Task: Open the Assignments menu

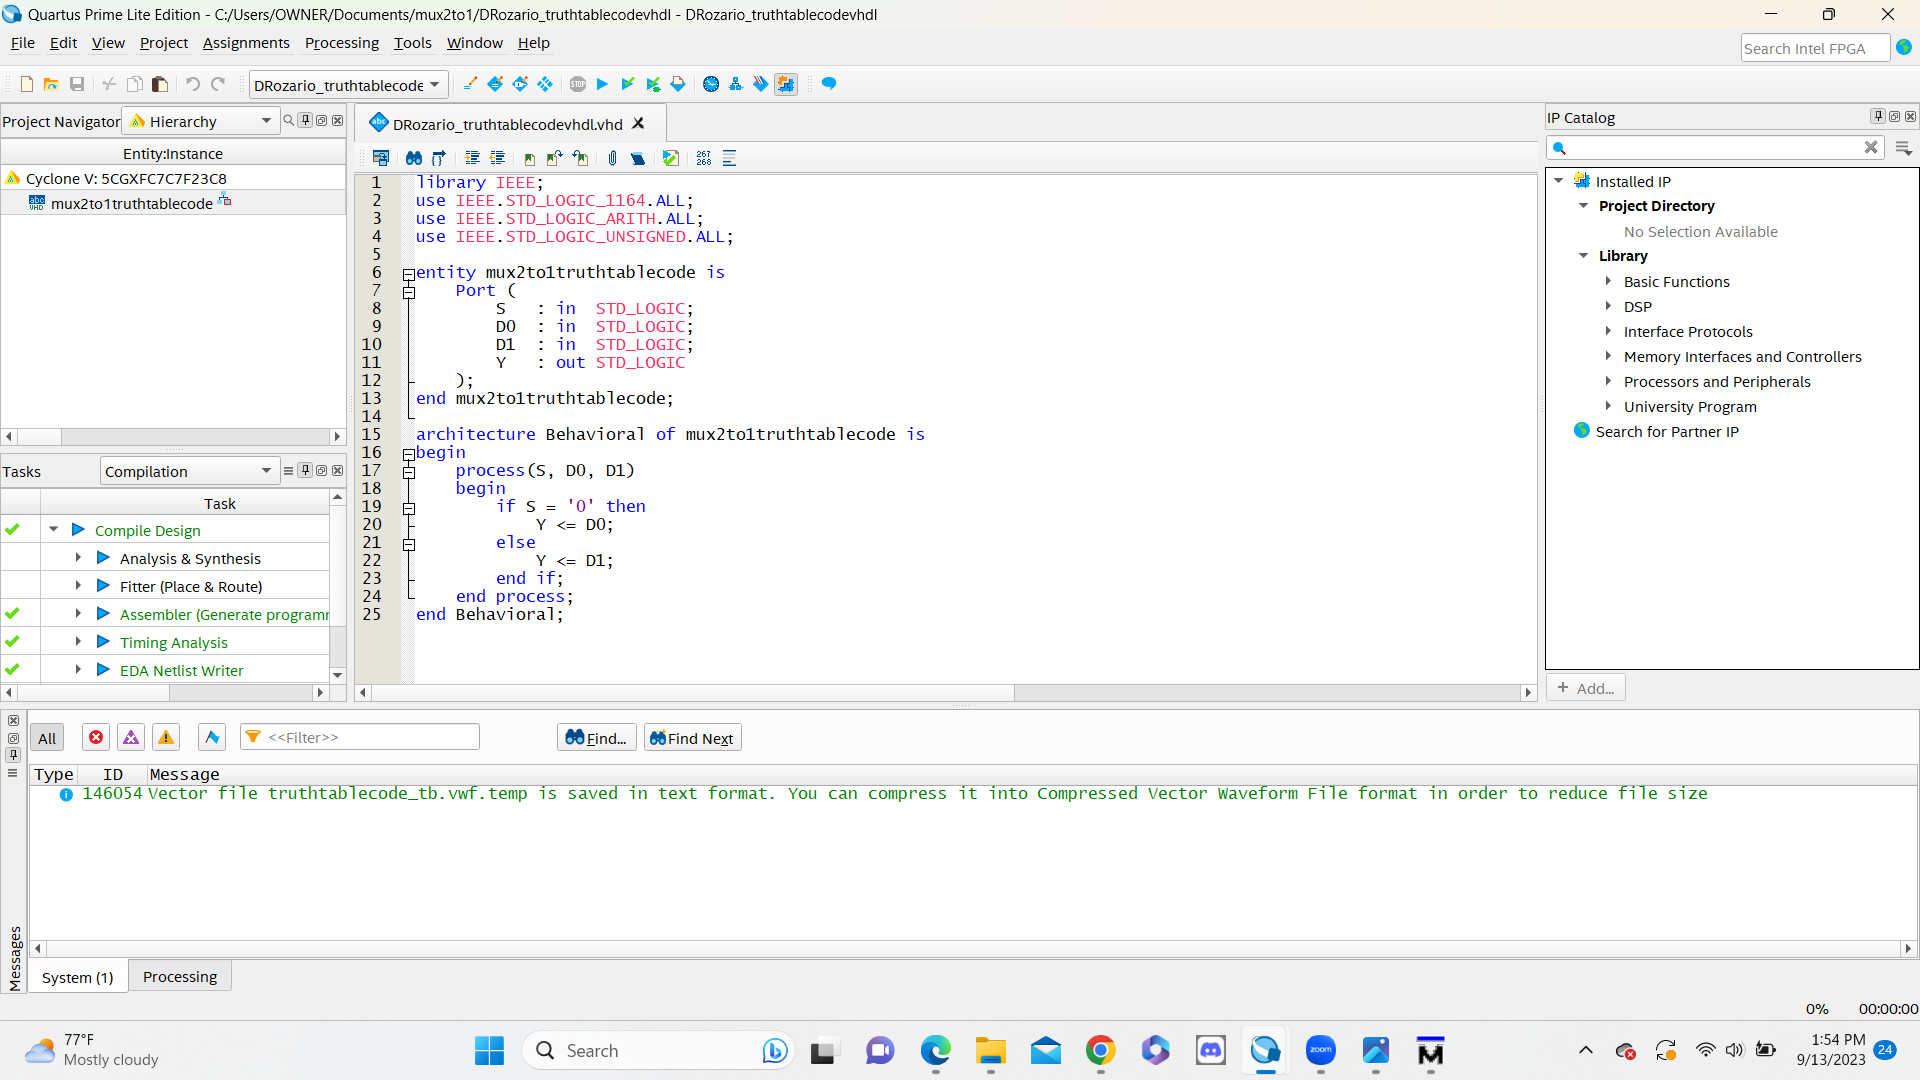Action: [x=246, y=43]
